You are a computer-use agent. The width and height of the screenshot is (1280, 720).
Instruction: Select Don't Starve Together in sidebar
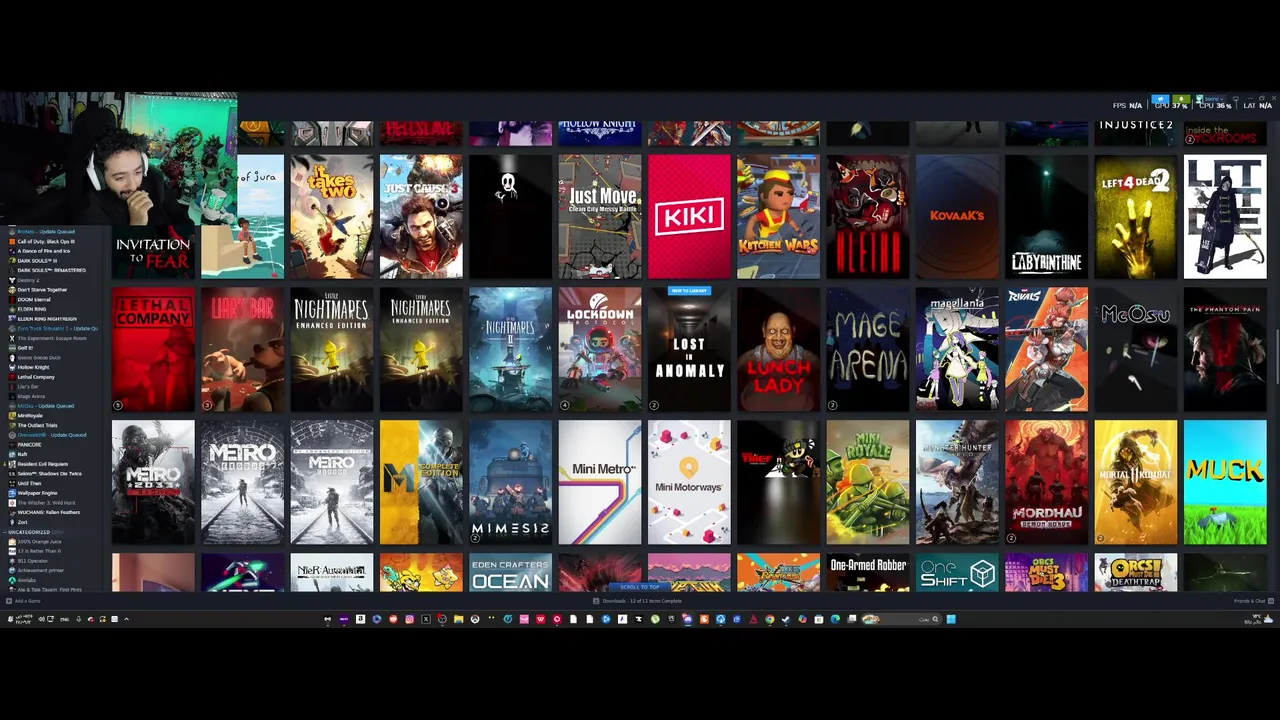[x=38, y=290]
